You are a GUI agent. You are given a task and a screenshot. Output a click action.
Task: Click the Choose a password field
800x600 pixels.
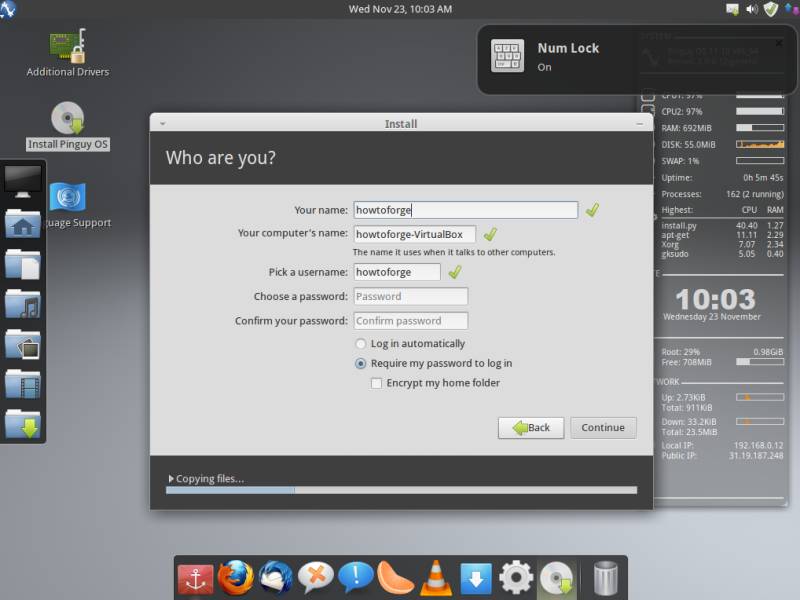(410, 296)
